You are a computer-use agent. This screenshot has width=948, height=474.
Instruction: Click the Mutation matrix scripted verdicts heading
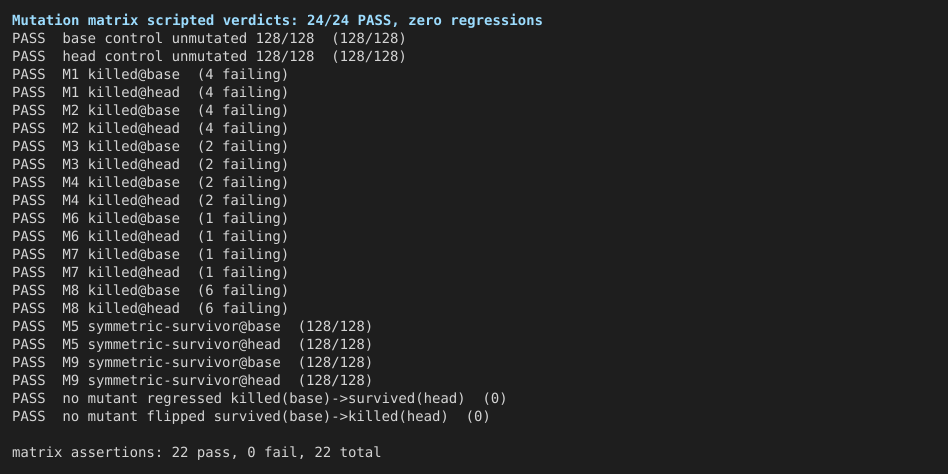point(277,21)
